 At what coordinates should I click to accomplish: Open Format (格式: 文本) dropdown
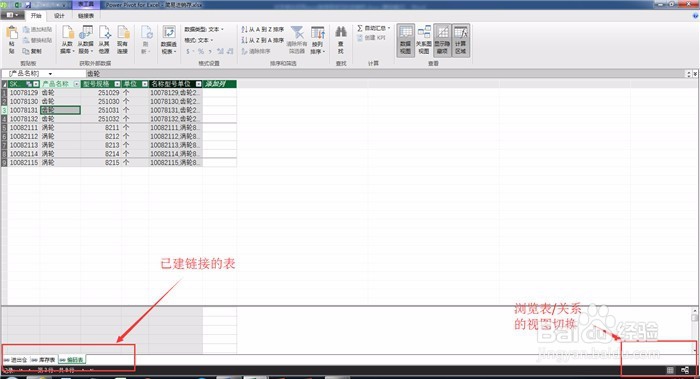[199, 40]
